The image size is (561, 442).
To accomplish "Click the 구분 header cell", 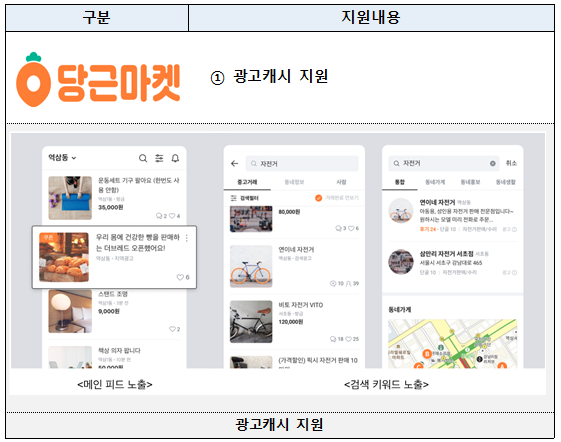I will [x=97, y=17].
